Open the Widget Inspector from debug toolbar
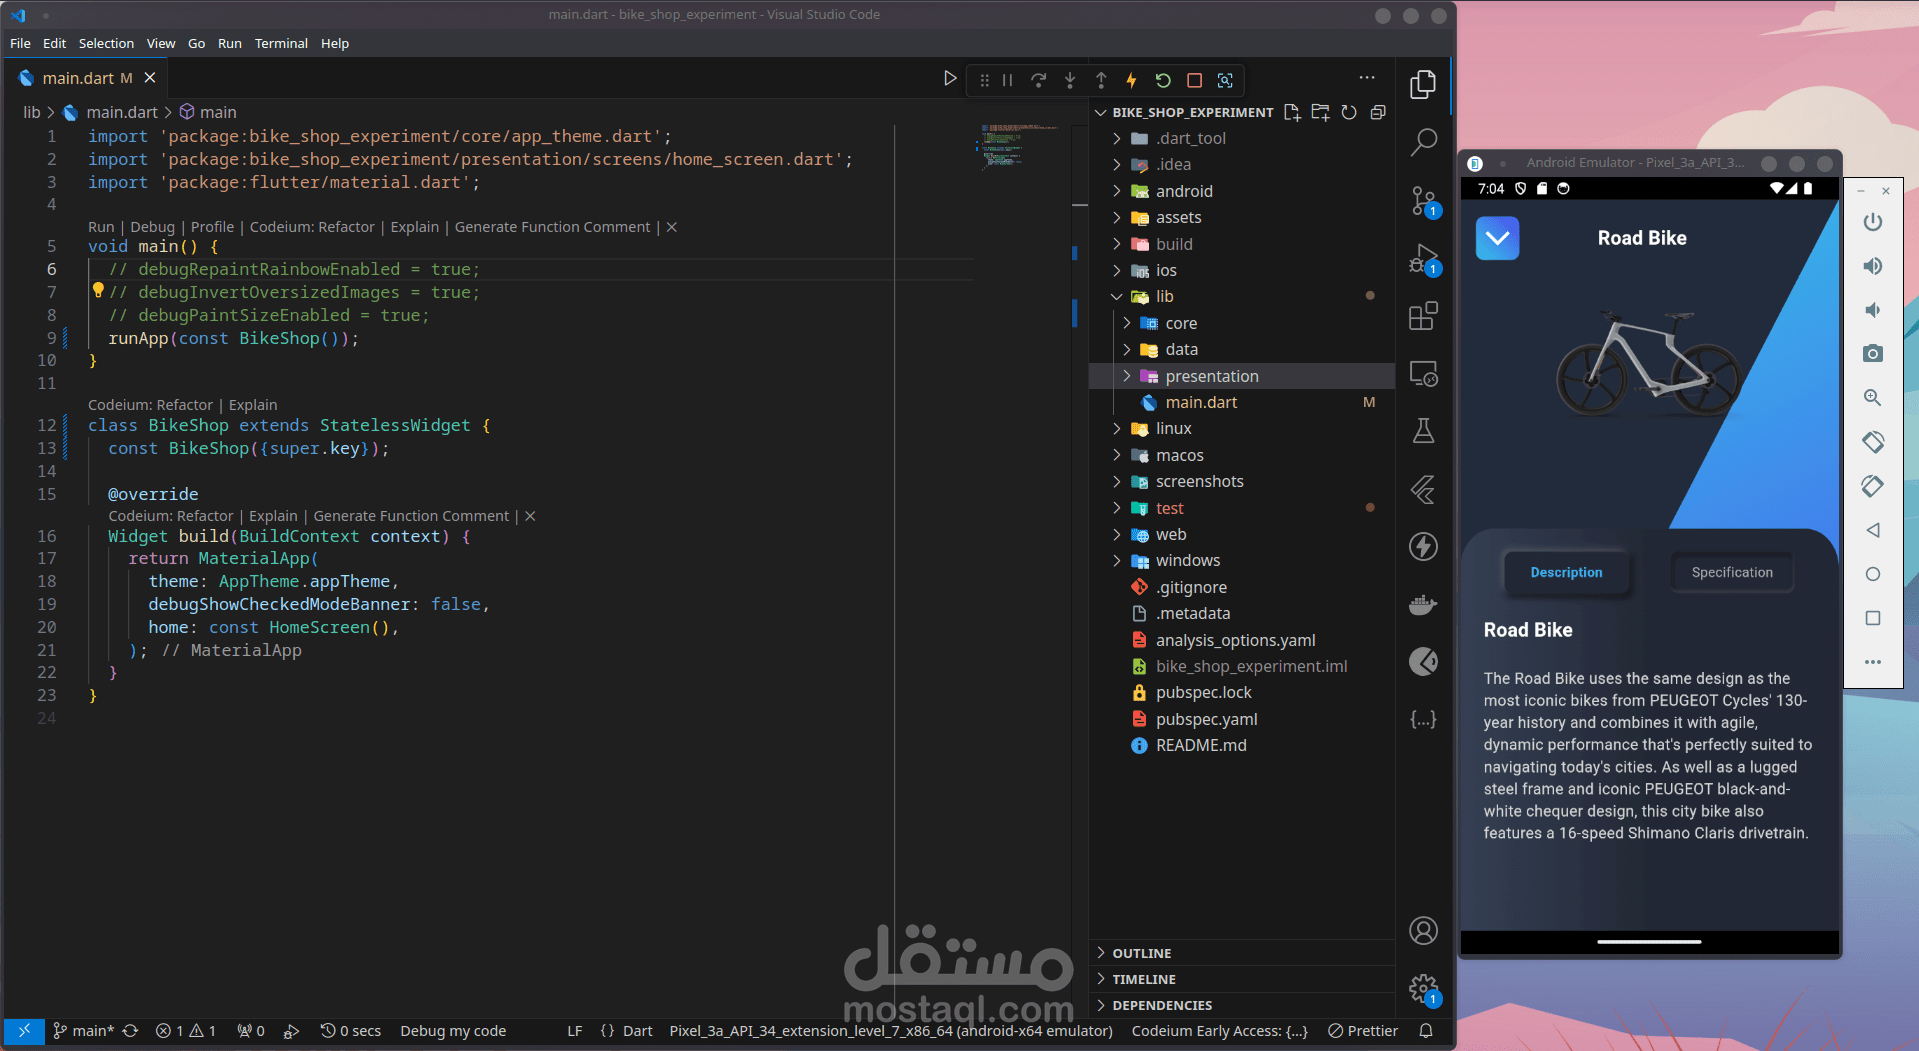This screenshot has height=1051, width=1919. pyautogui.click(x=1225, y=80)
